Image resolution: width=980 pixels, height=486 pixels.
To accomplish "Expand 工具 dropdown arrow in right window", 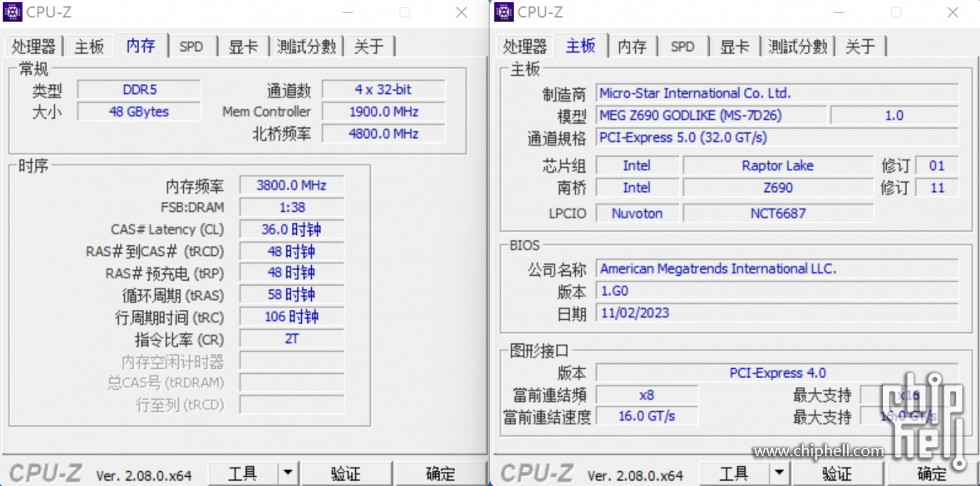I will [x=779, y=474].
